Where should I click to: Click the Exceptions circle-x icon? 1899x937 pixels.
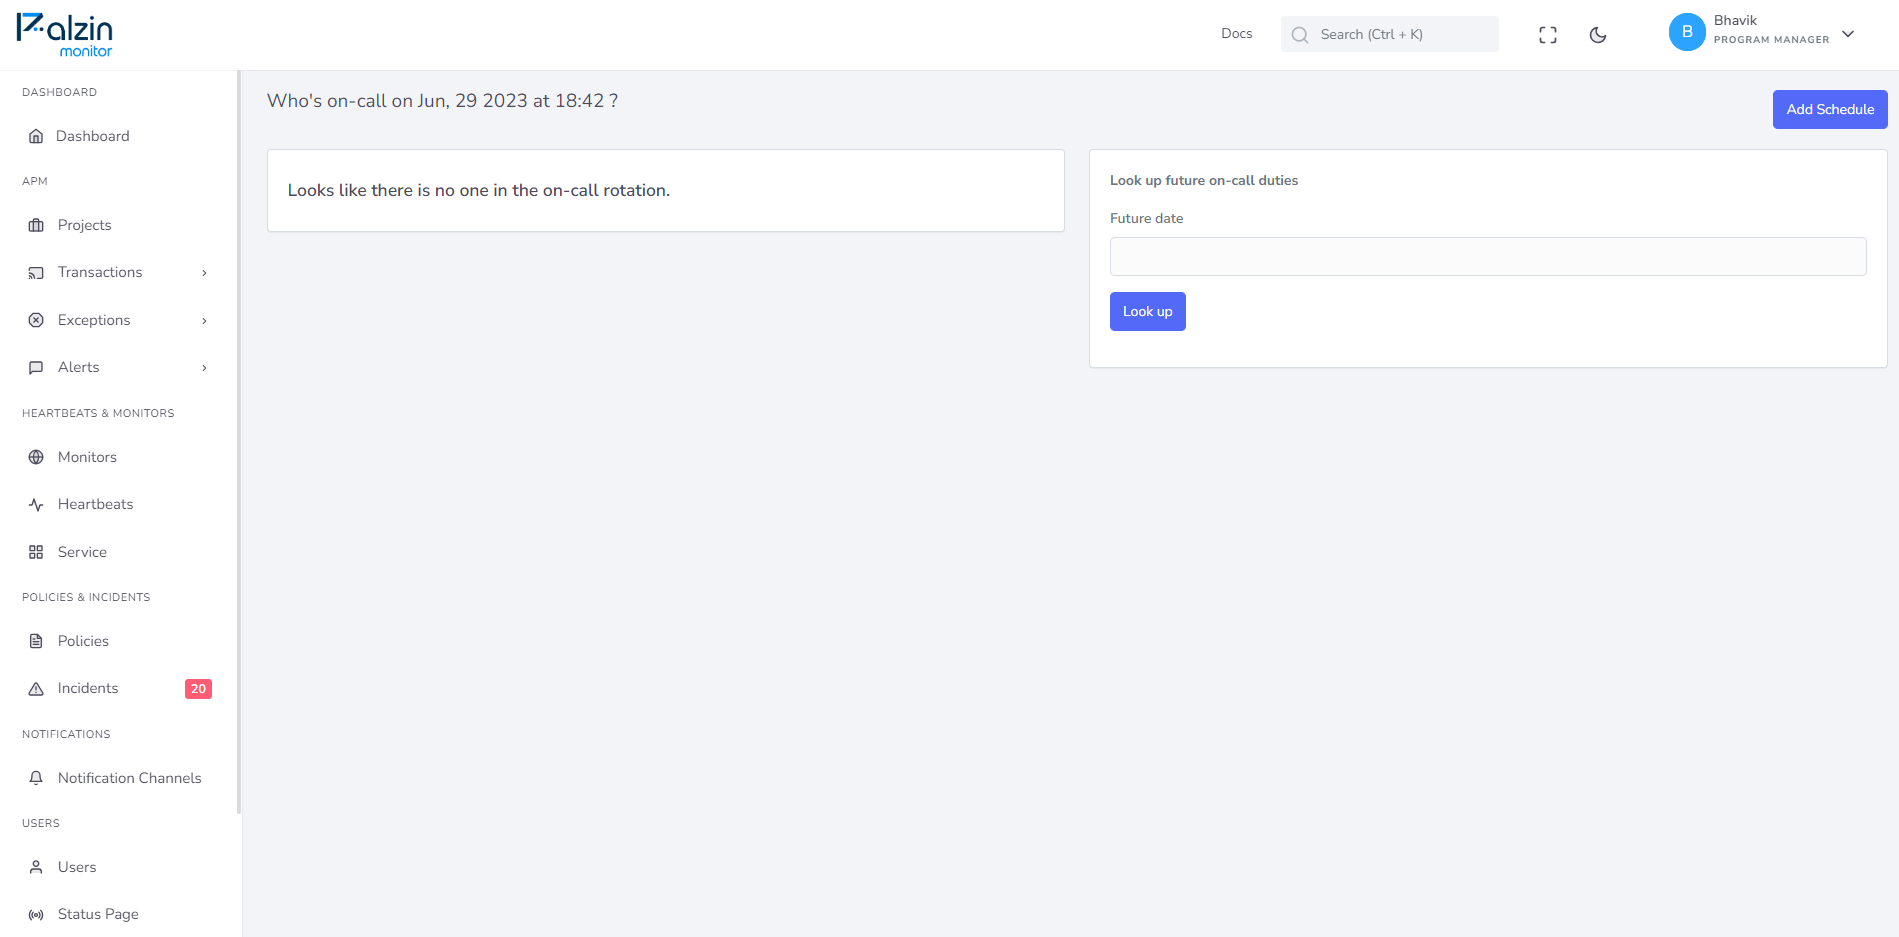click(x=36, y=320)
